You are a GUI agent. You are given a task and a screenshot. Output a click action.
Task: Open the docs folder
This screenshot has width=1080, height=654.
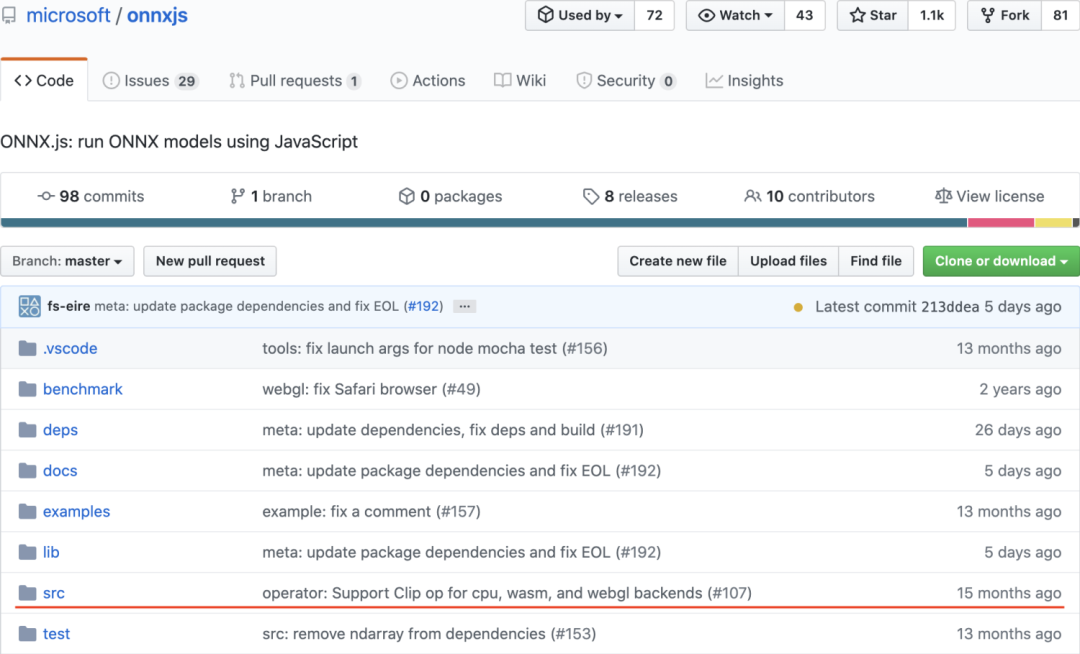tap(60, 470)
